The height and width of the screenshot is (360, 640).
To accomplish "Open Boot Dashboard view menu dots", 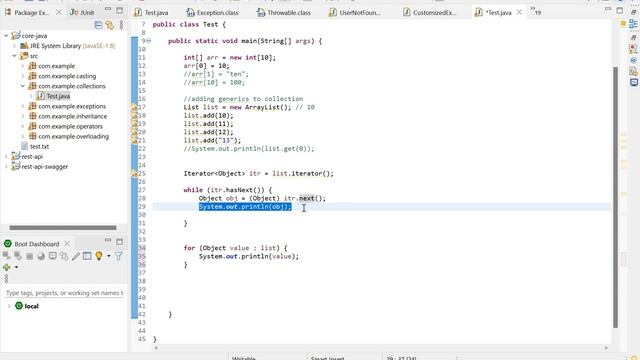I will pos(6,279).
